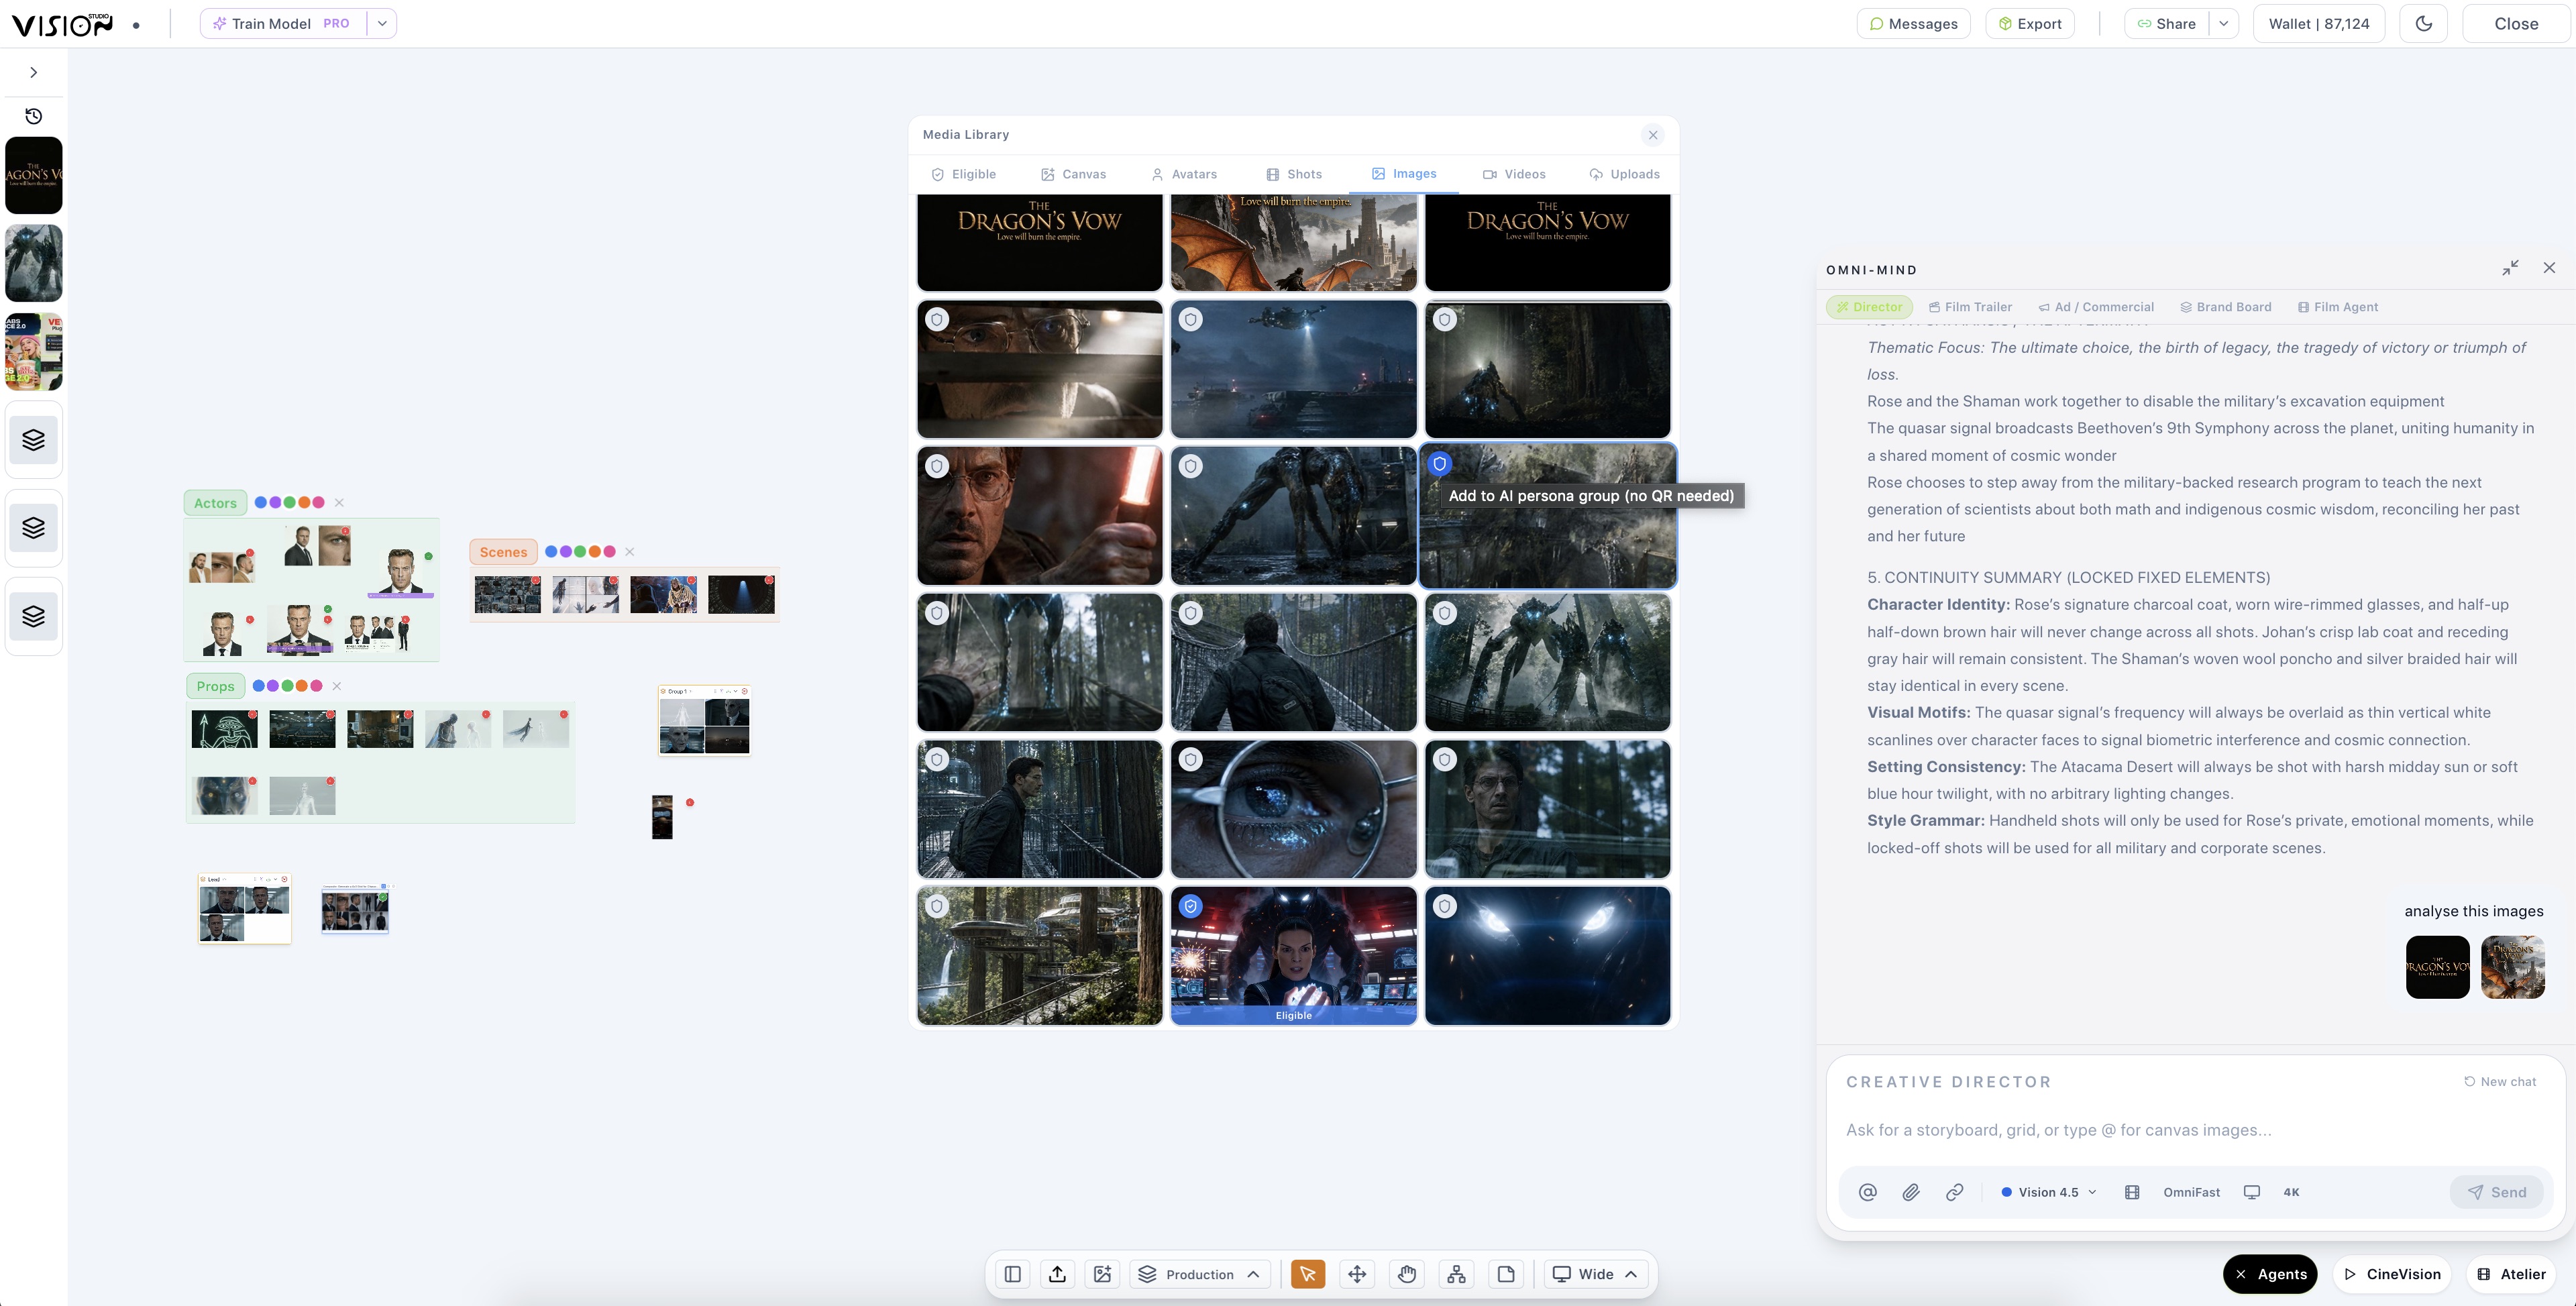Image resolution: width=2576 pixels, height=1306 pixels.
Task: Open the first layers stack icon in sidebar
Action: pyautogui.click(x=33, y=440)
